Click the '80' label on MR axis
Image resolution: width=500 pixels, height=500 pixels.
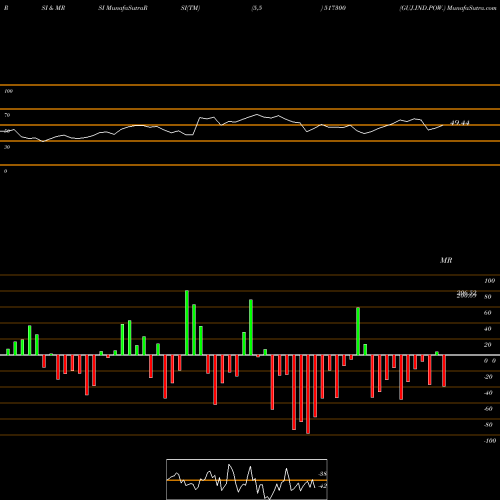click(x=488, y=297)
